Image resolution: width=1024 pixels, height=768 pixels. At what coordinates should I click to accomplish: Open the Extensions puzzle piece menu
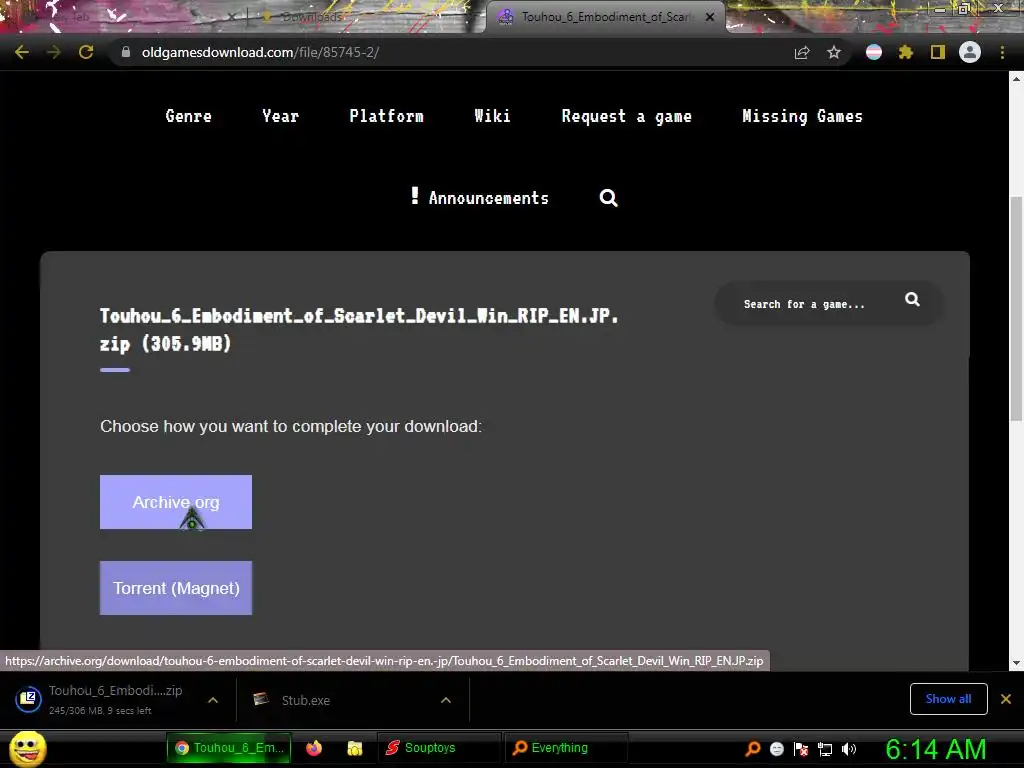(906, 52)
